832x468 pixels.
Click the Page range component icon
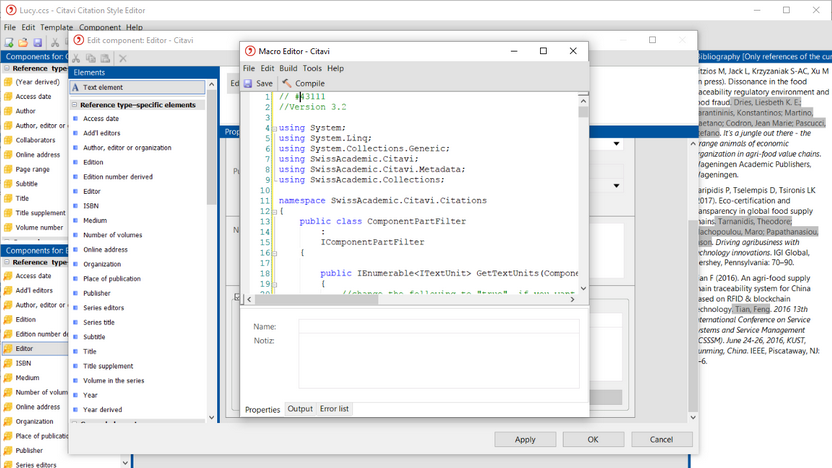tap(8, 169)
